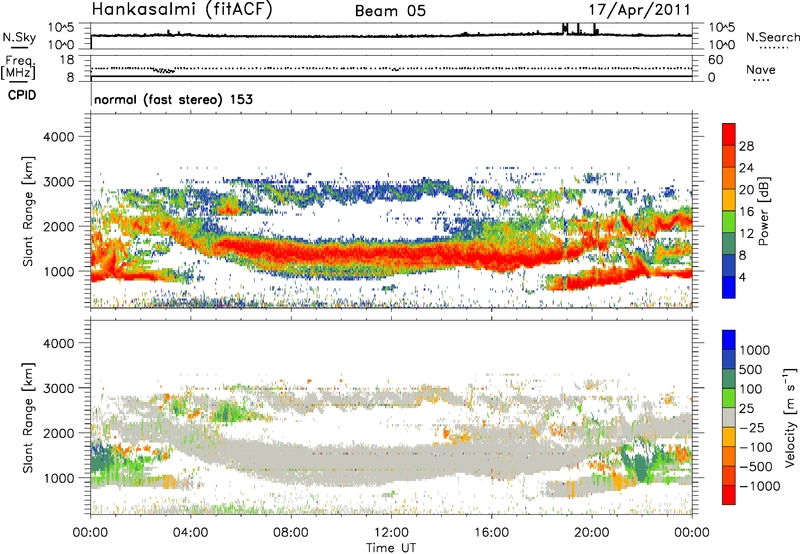The image size is (800, 554).
Task: Click the '500' tick on Velocity colorbar
Action: [x=750, y=369]
